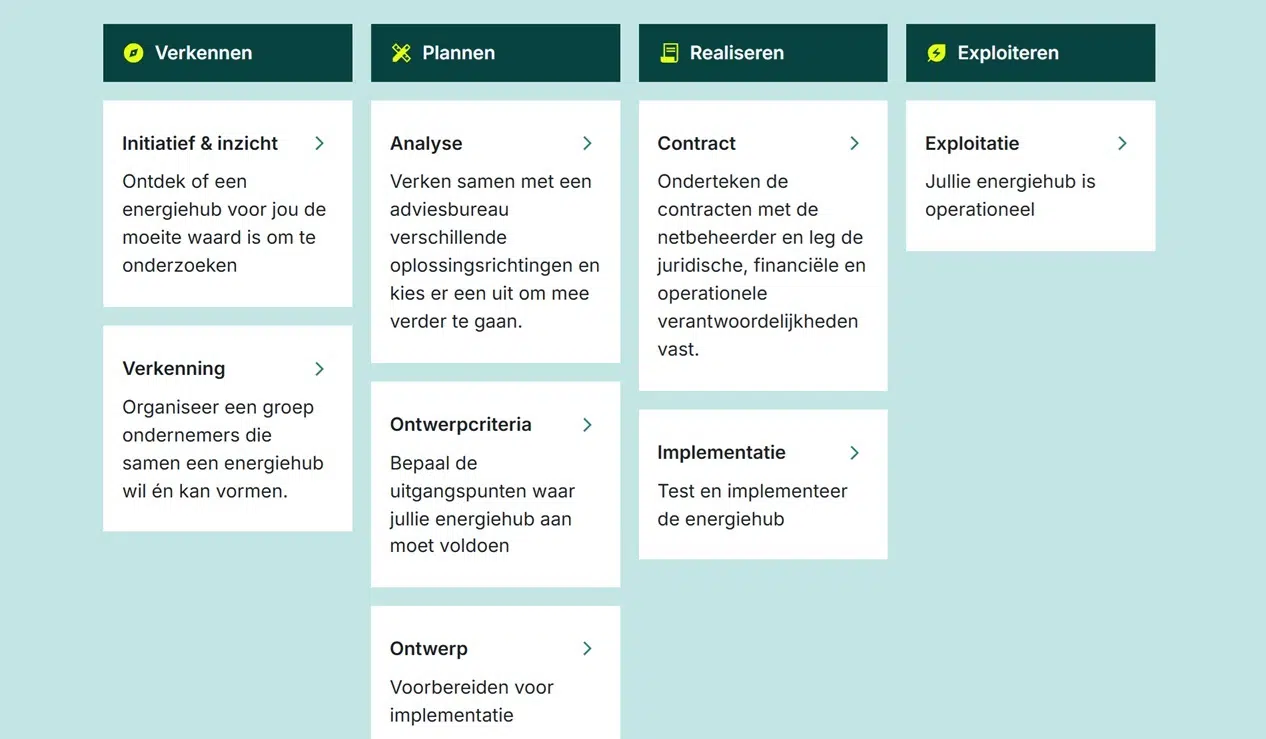Click the tools icon beside Plannen

[401, 53]
